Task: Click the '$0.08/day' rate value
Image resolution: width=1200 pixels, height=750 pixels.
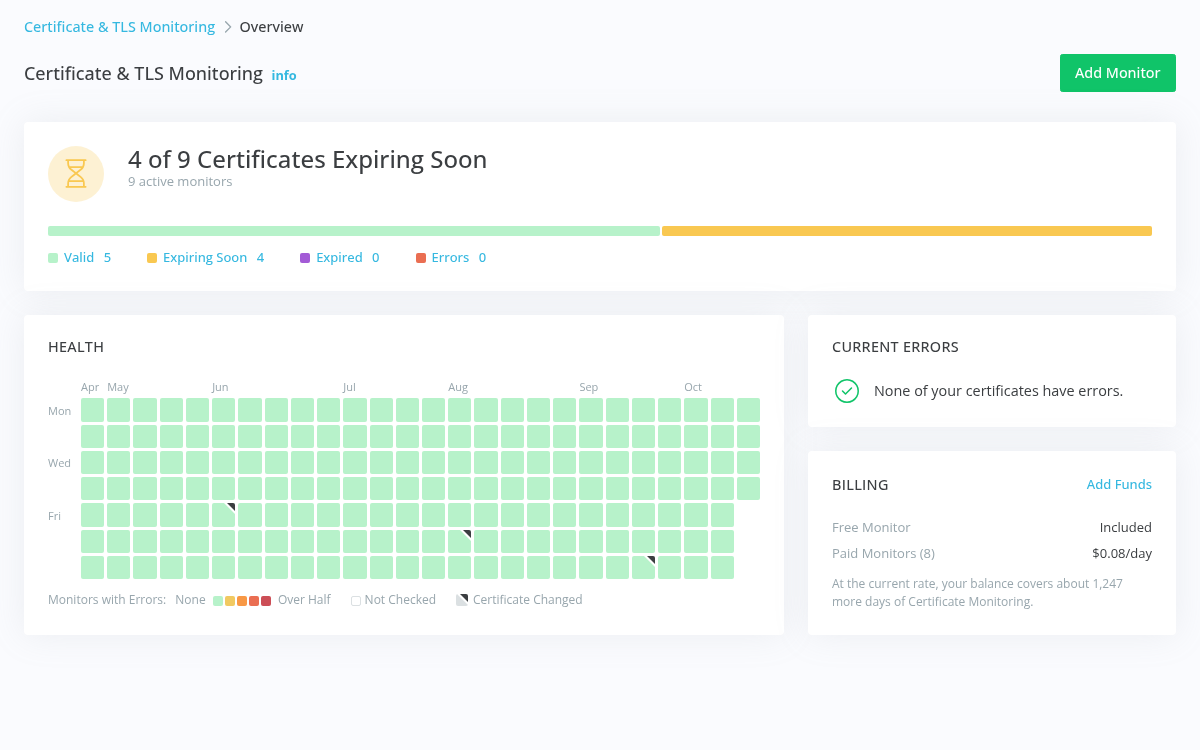Action: click(1122, 553)
